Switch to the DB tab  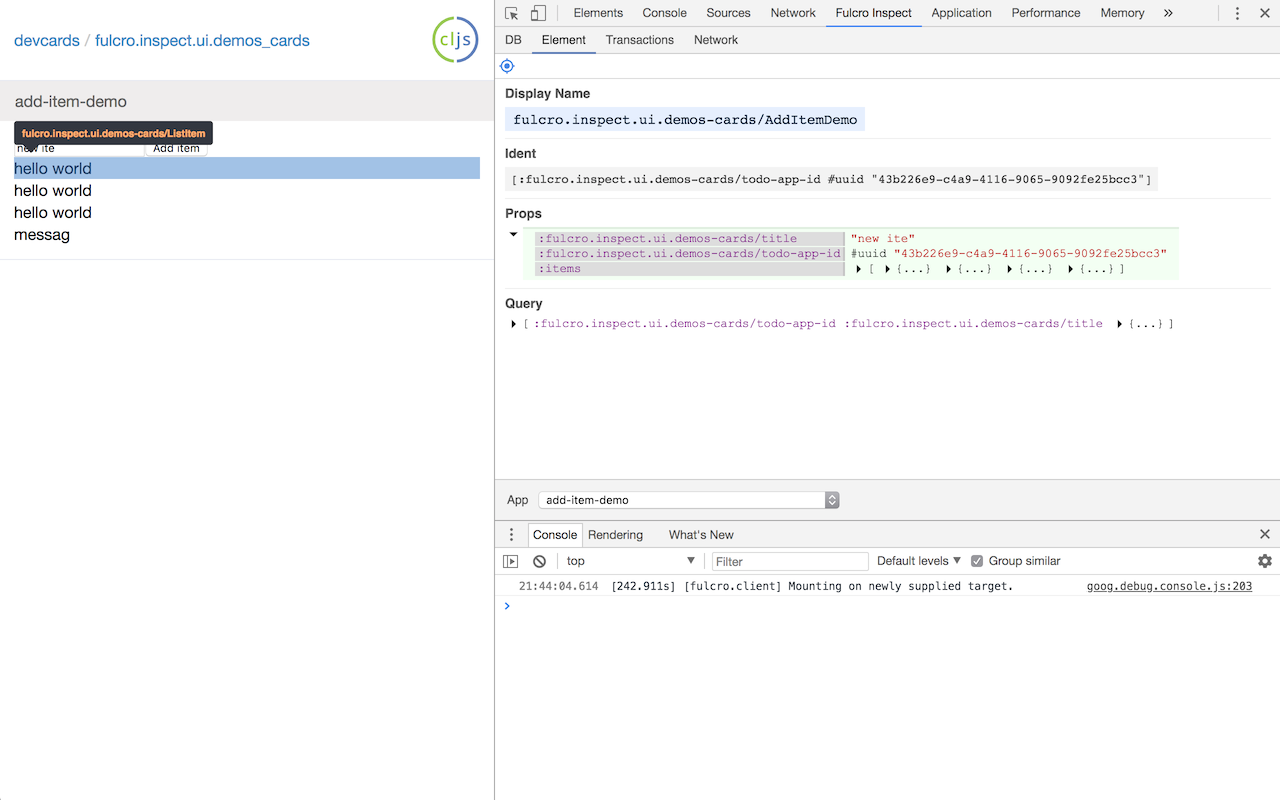click(513, 40)
